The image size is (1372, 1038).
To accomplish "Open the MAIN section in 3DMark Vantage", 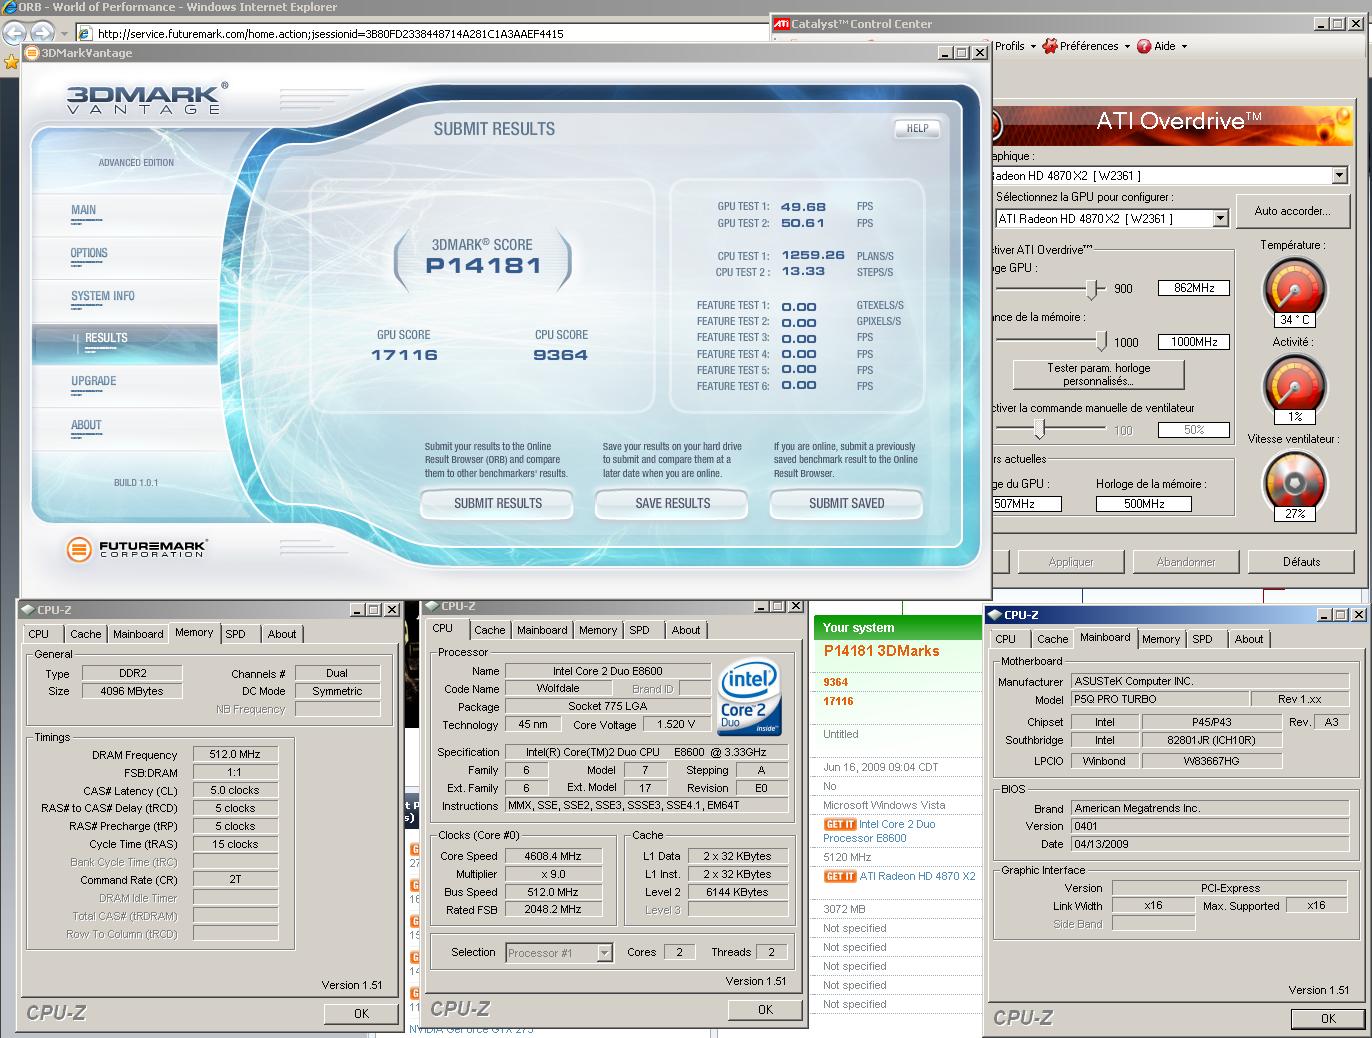I will [84, 210].
